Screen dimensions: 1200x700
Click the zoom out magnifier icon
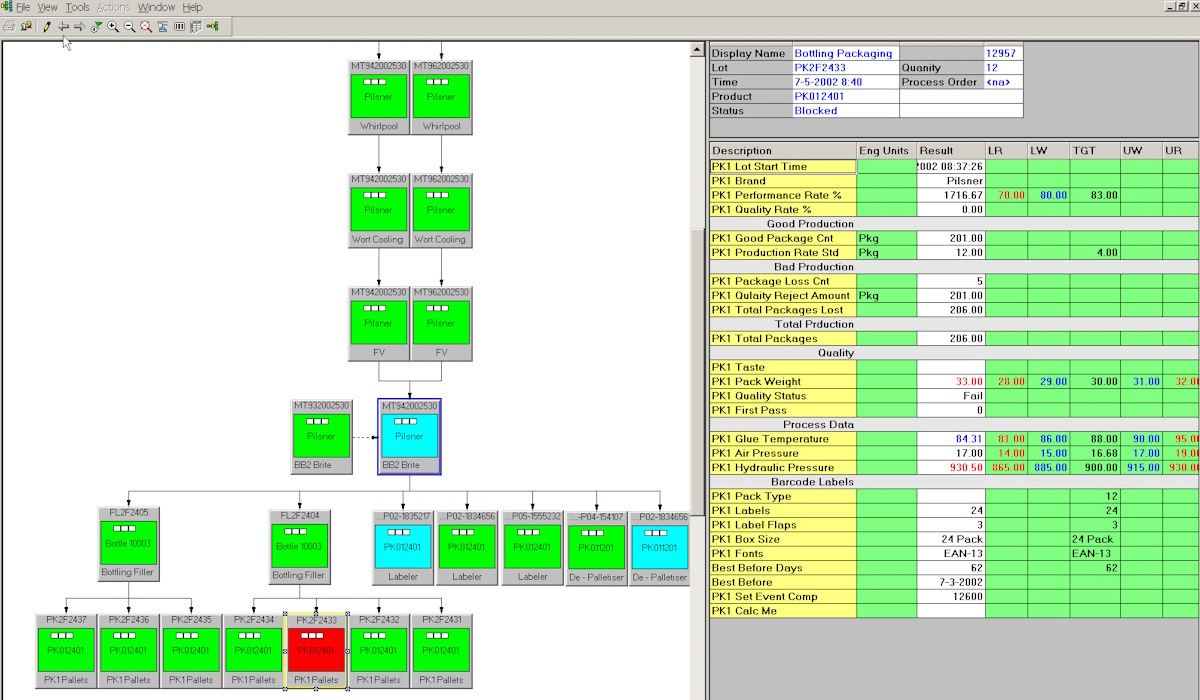129,26
